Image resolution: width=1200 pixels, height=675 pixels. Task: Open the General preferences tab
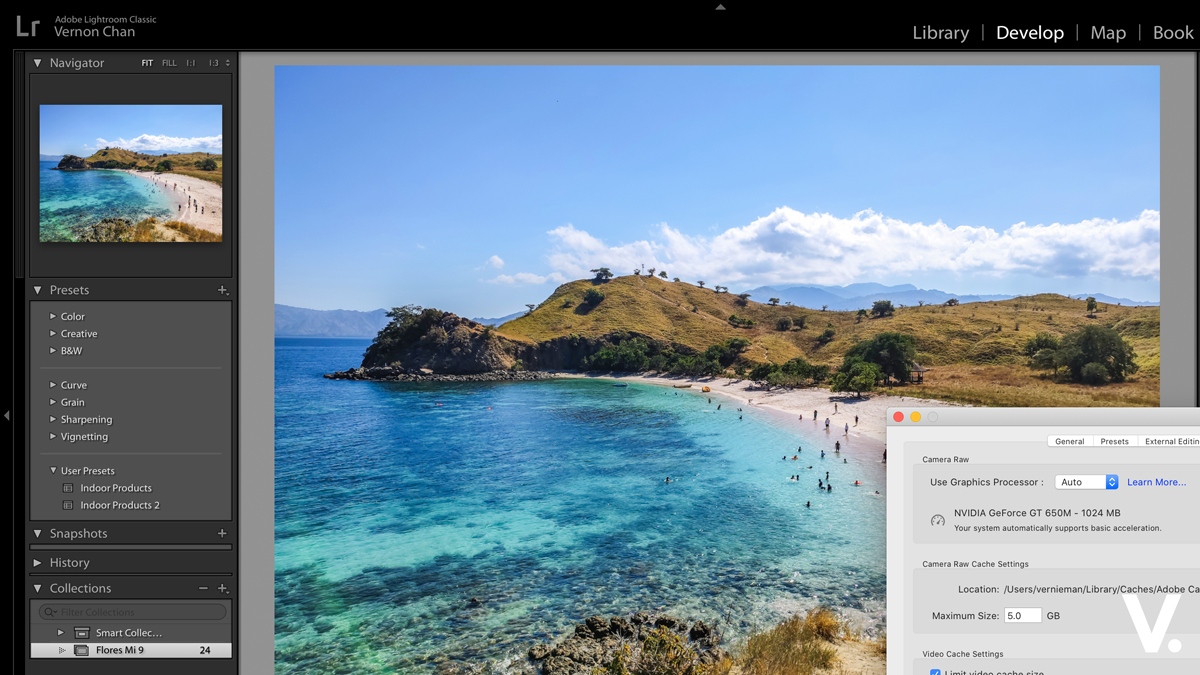click(x=1069, y=441)
